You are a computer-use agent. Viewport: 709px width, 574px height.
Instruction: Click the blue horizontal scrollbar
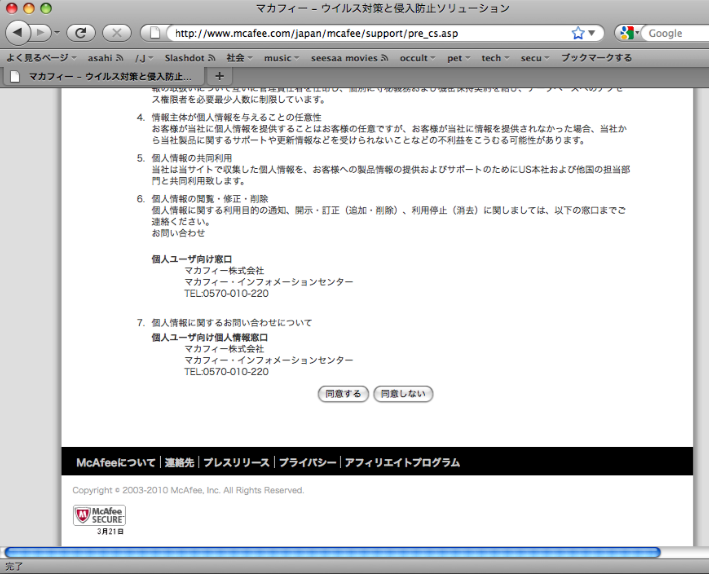(332, 552)
